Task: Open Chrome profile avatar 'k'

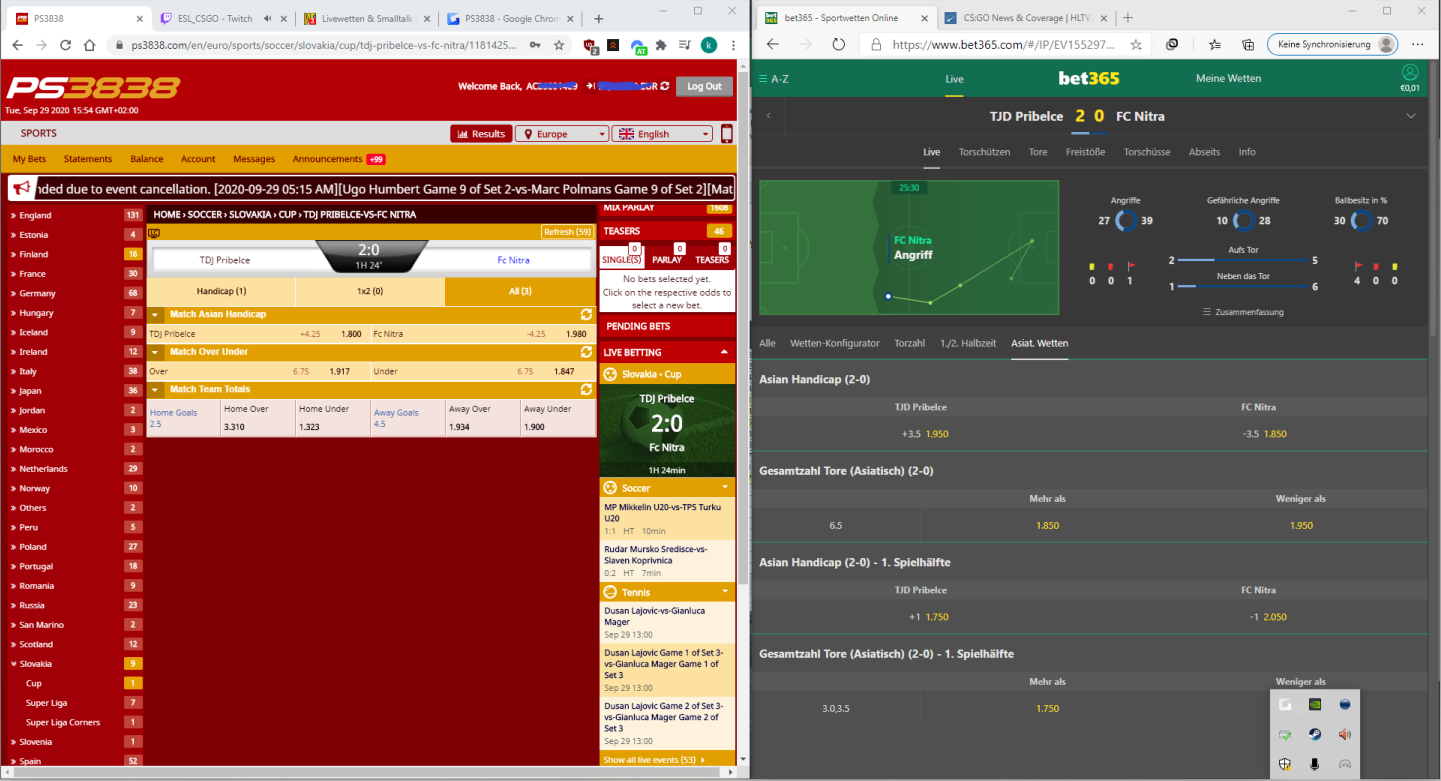Action: (x=709, y=45)
